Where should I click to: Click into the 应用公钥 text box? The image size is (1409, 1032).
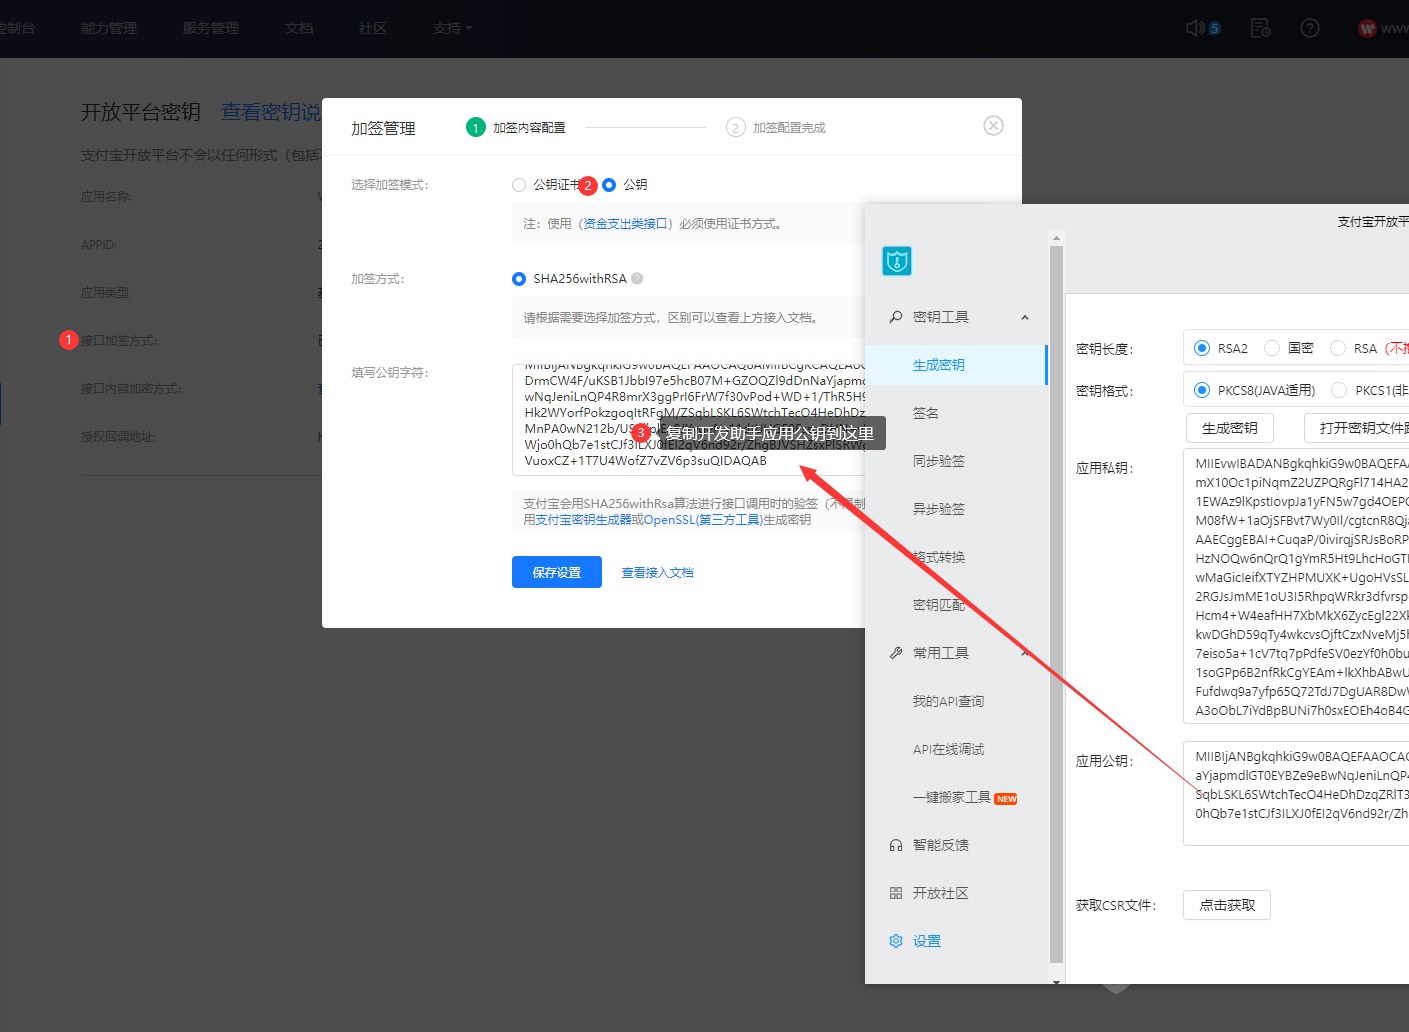click(1296, 793)
